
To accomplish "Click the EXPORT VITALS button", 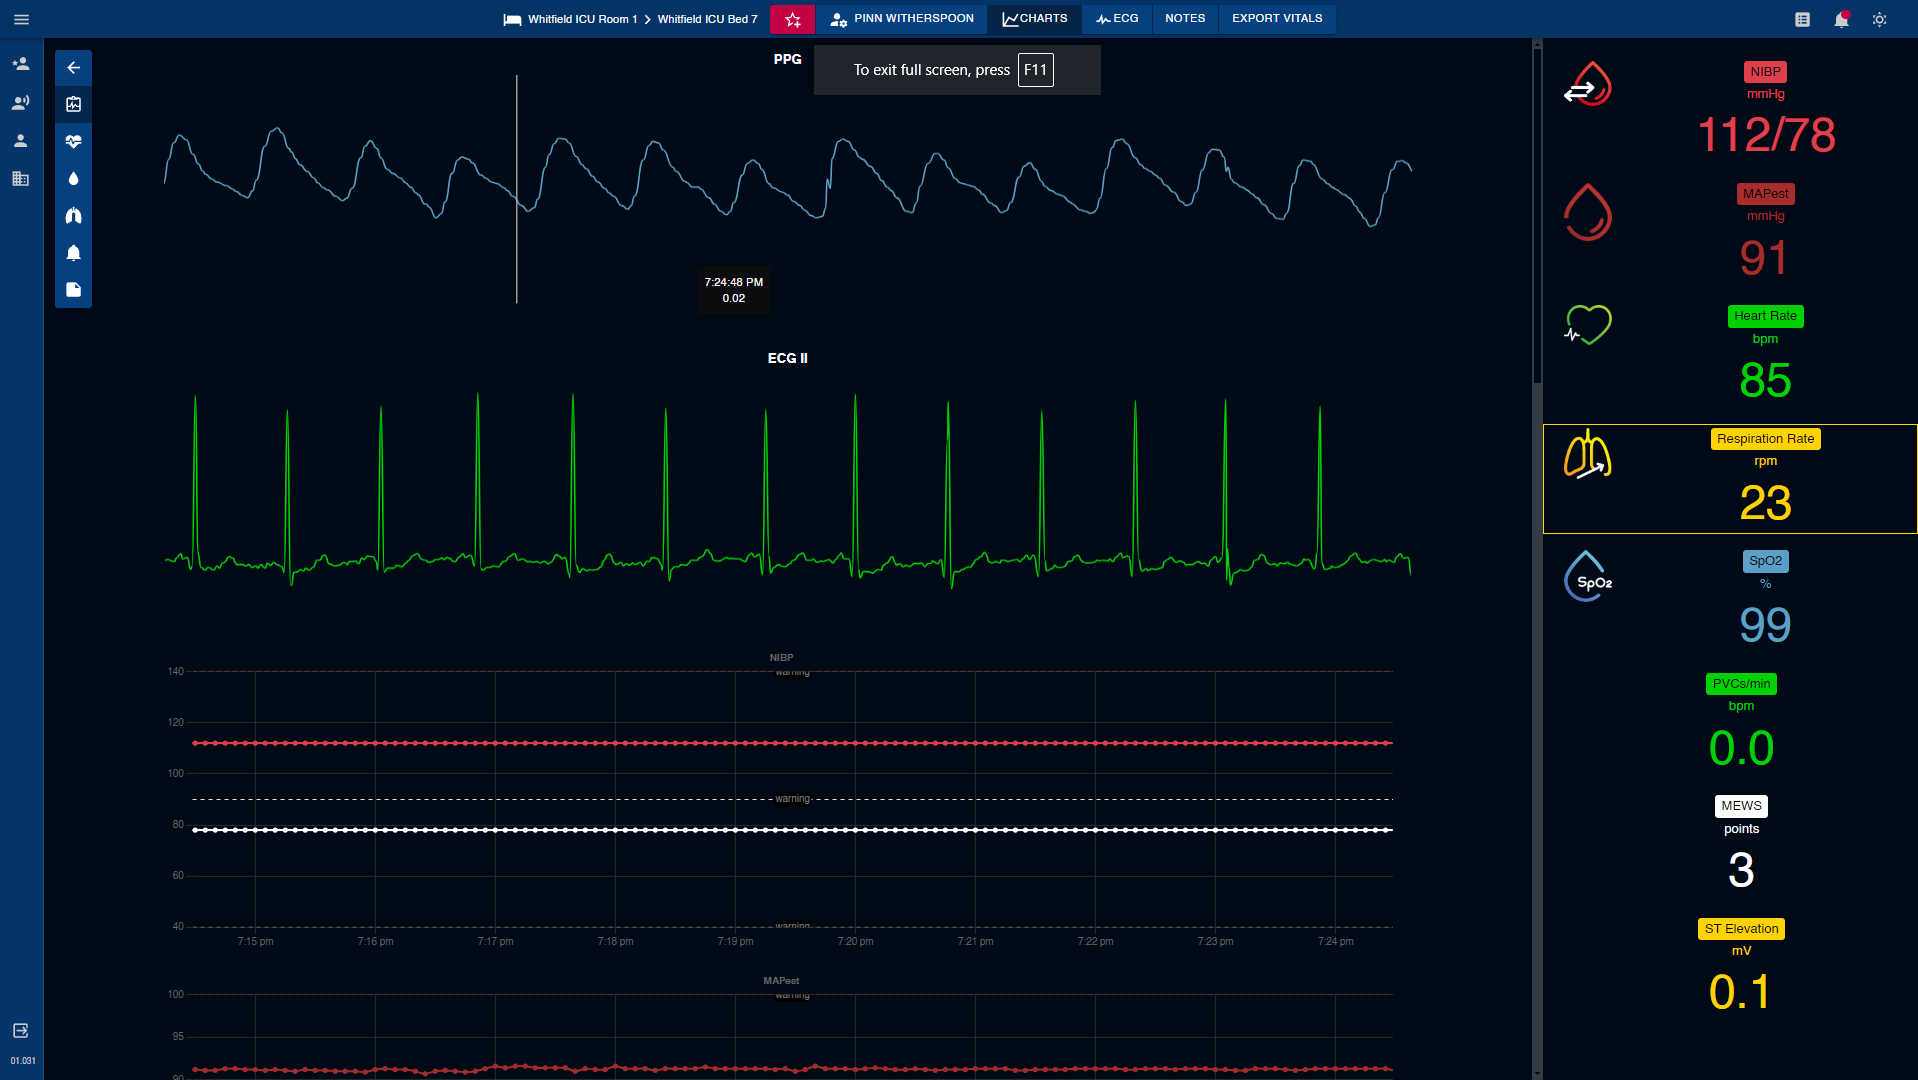I will 1276,18.
